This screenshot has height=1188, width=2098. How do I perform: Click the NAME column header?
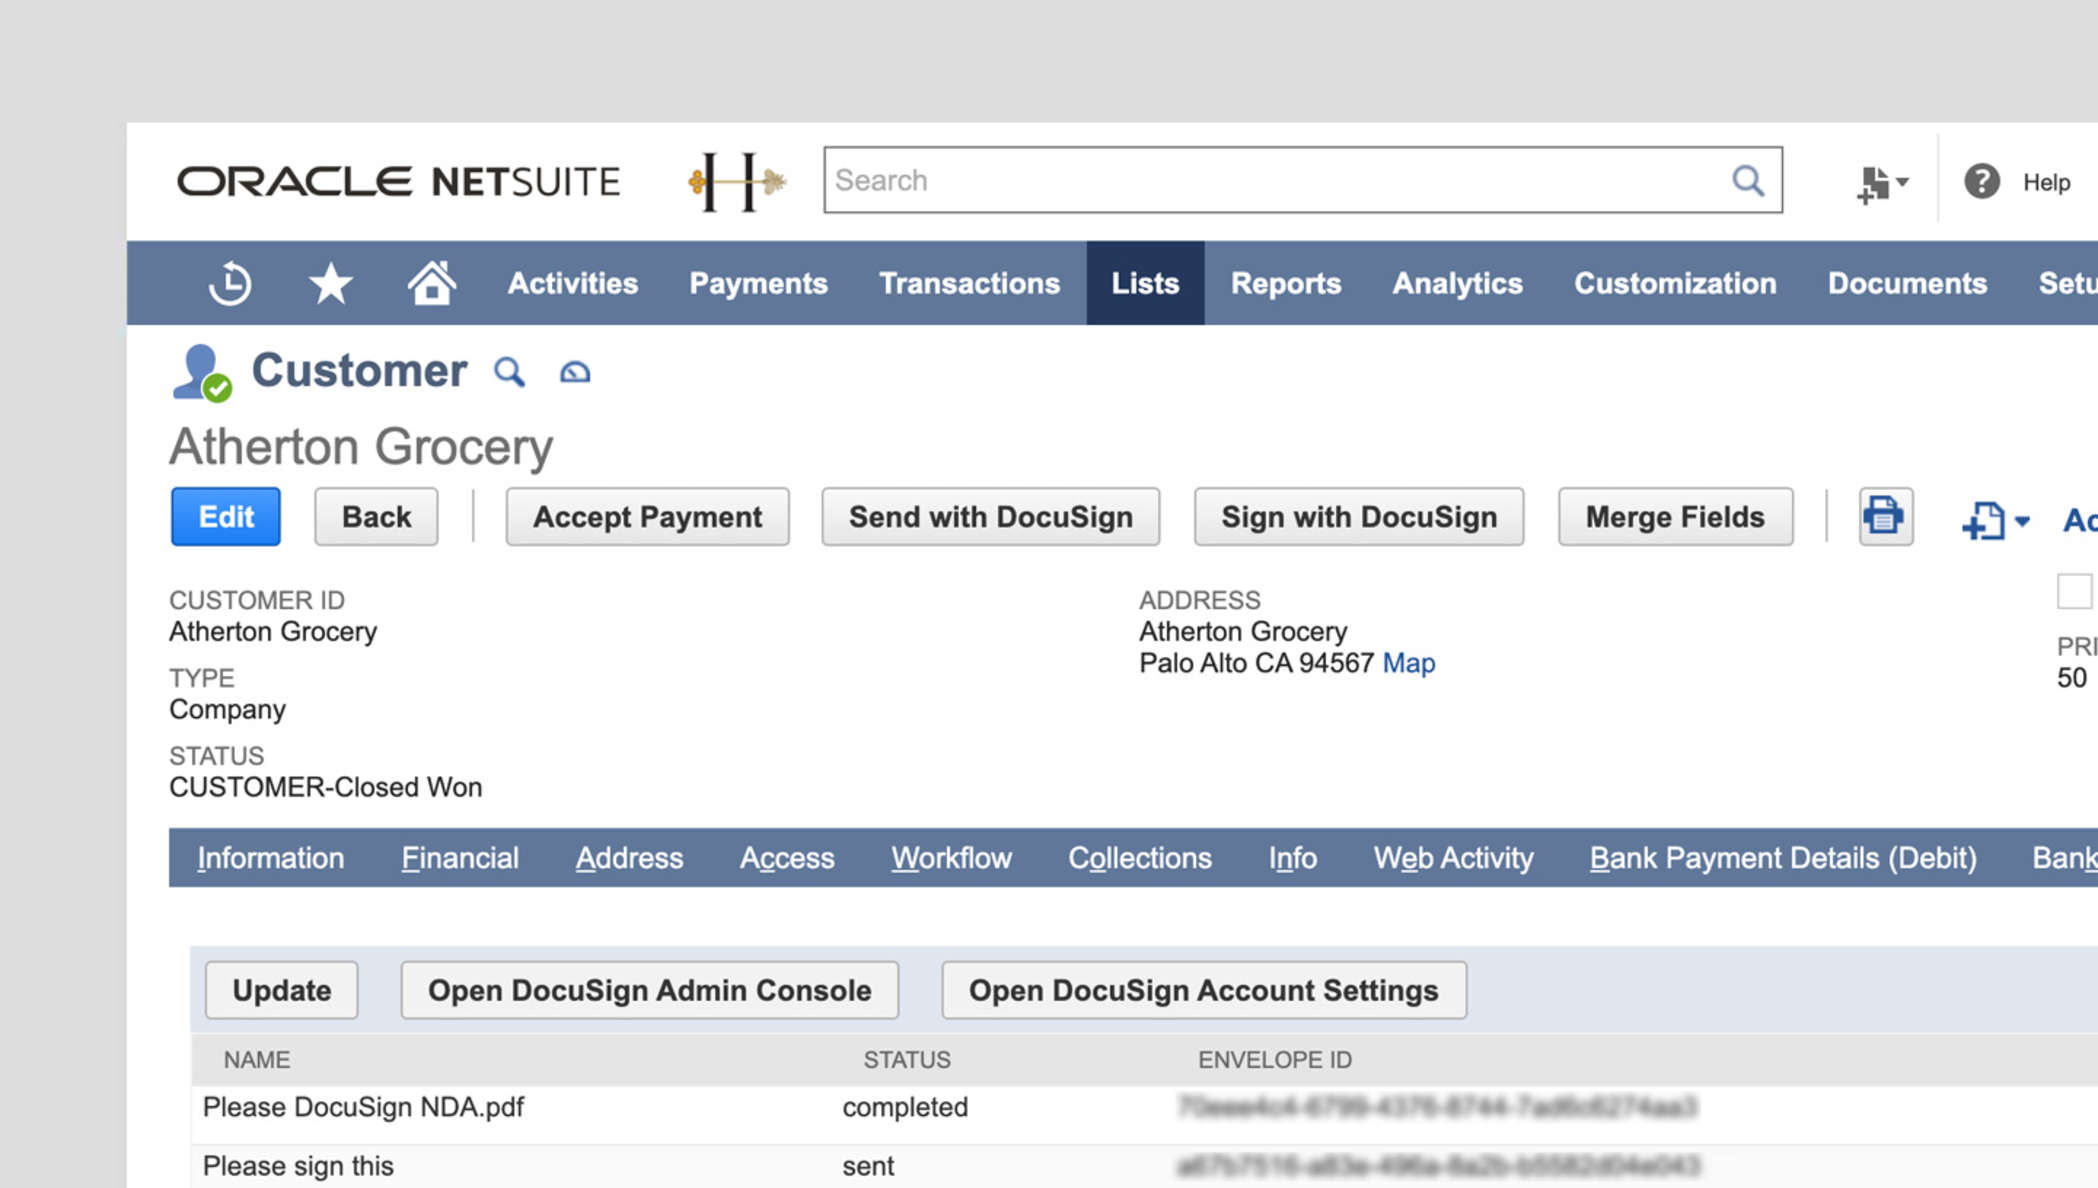257,1060
